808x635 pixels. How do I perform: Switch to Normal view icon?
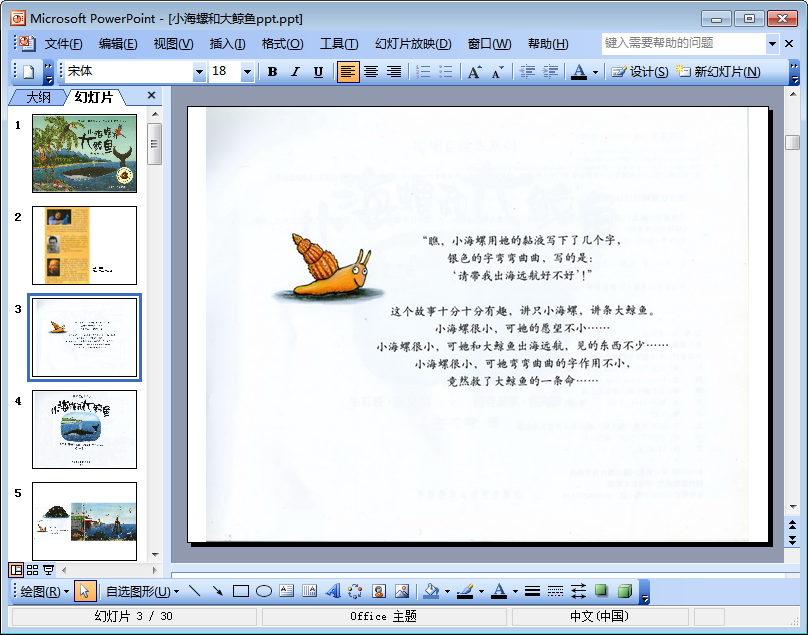pyautogui.click(x=16, y=570)
